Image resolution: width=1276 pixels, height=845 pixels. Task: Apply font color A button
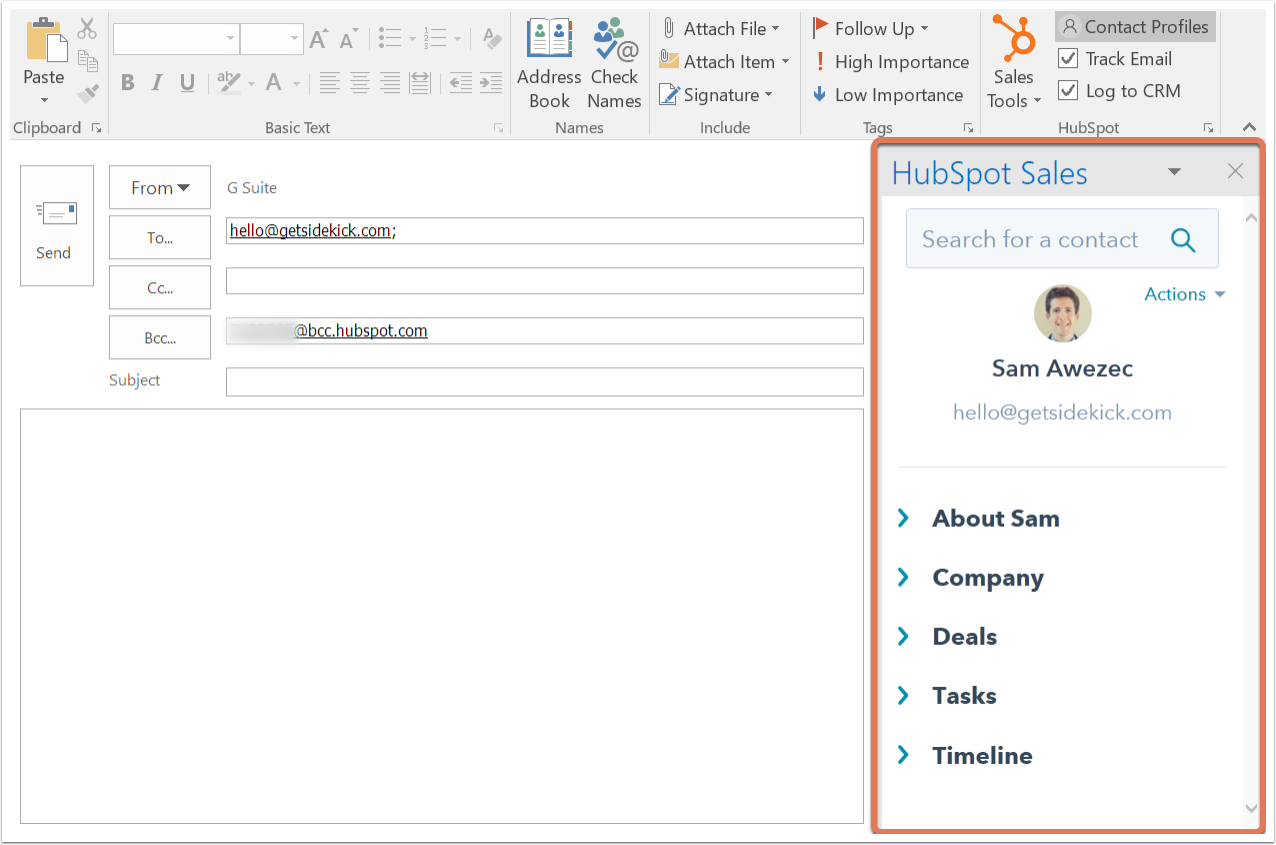click(274, 83)
